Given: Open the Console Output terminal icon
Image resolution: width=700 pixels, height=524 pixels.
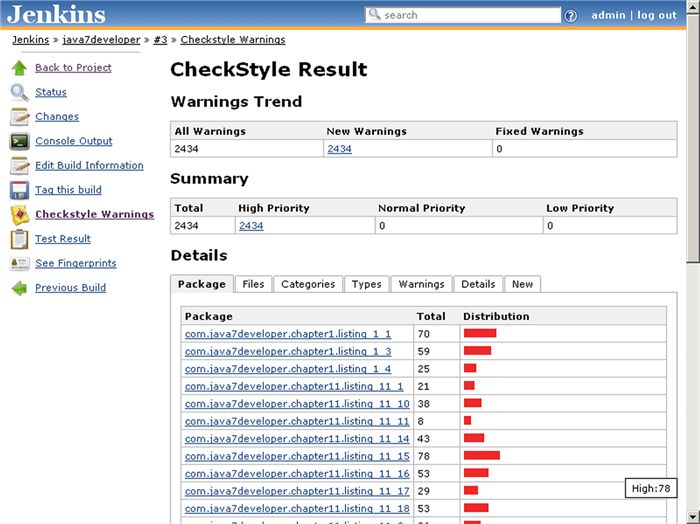Looking at the screenshot, I should [19, 141].
